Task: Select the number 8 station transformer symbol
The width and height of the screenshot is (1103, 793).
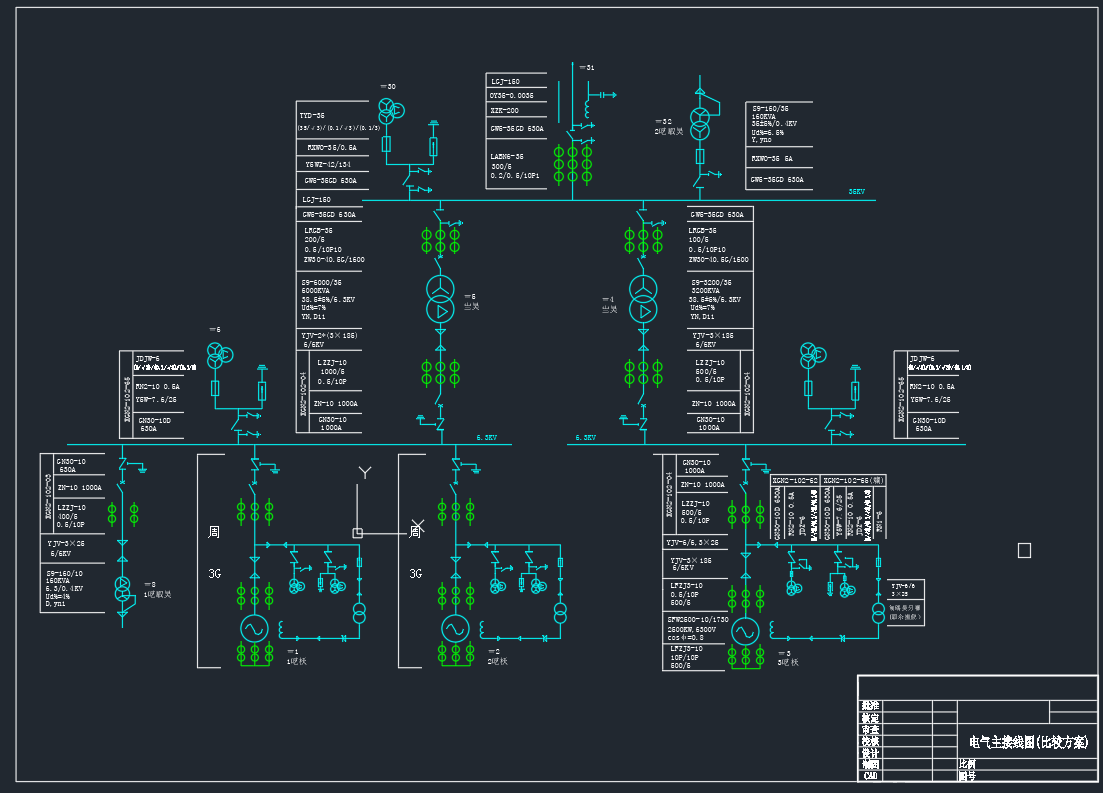Action: 123,589
